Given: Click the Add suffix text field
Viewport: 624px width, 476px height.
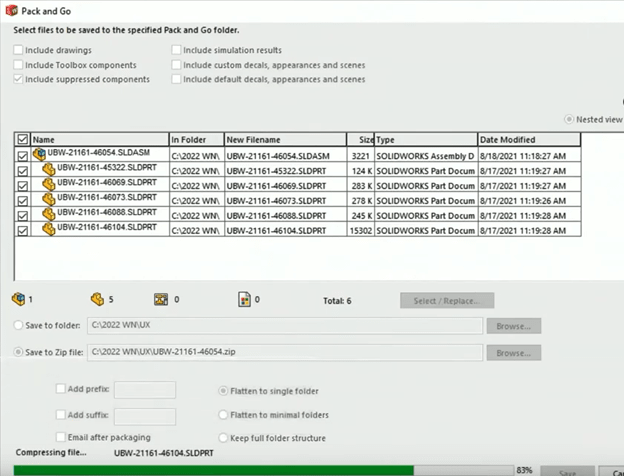Looking at the screenshot, I should [x=145, y=416].
